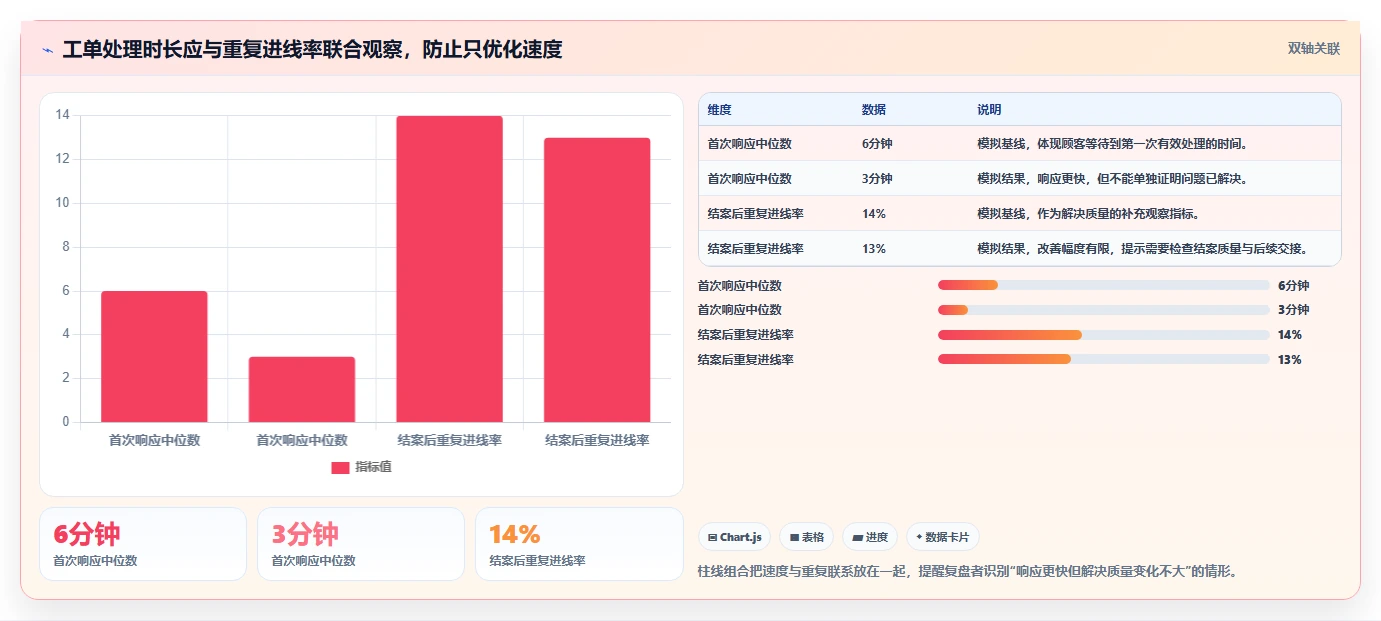The width and height of the screenshot is (1381, 621).
Task: Click the chart bar with value 13
Action: (x=597, y=280)
